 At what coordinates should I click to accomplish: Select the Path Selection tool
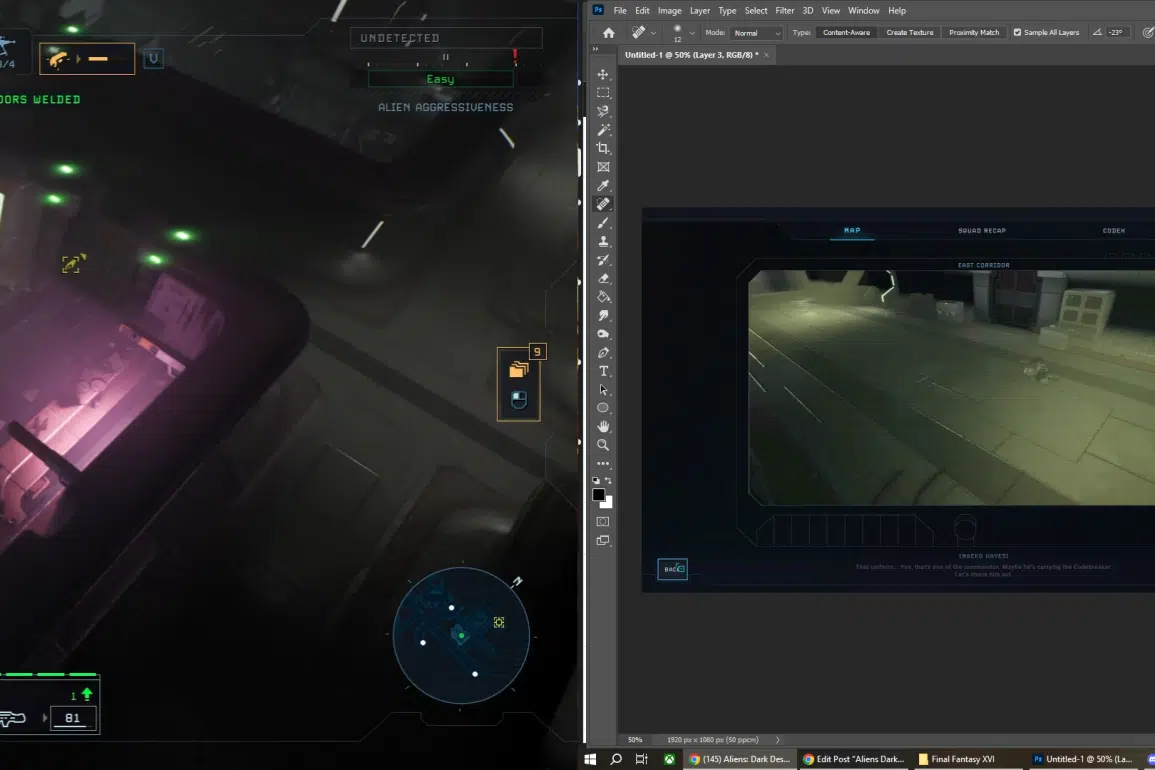click(603, 389)
